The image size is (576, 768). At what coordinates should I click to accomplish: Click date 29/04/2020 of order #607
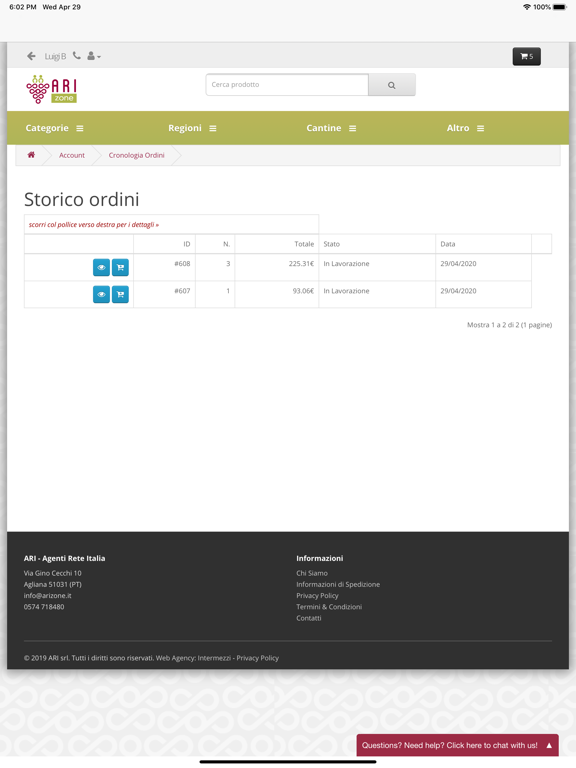pos(458,291)
